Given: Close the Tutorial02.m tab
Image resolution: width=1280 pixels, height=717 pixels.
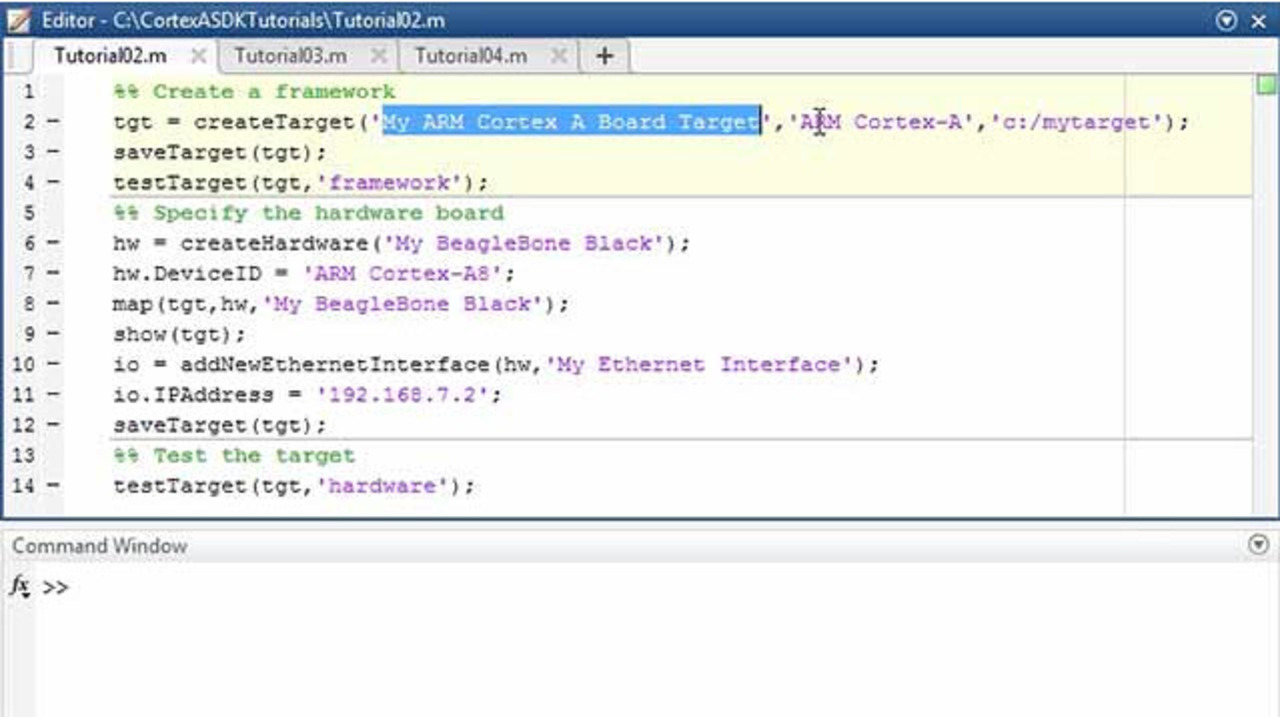Looking at the screenshot, I should pos(198,56).
